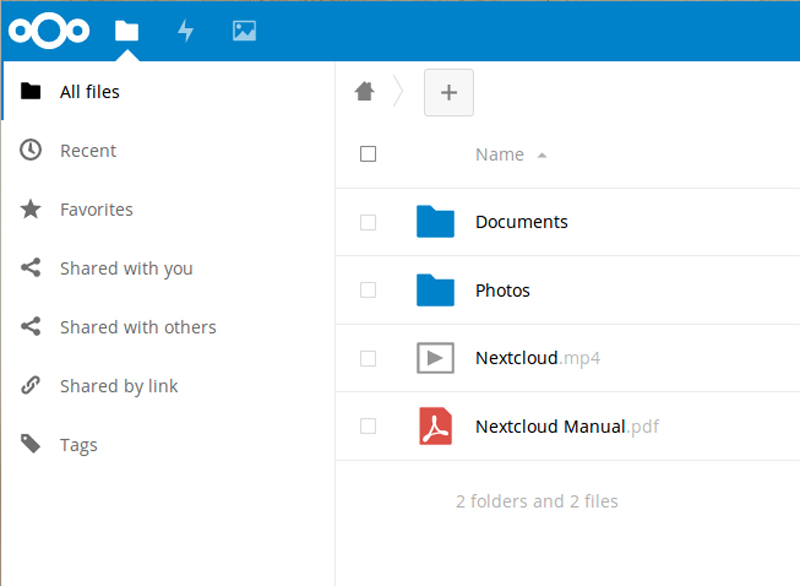Select the Files app folder icon
The height and width of the screenshot is (586, 800).
click(126, 31)
